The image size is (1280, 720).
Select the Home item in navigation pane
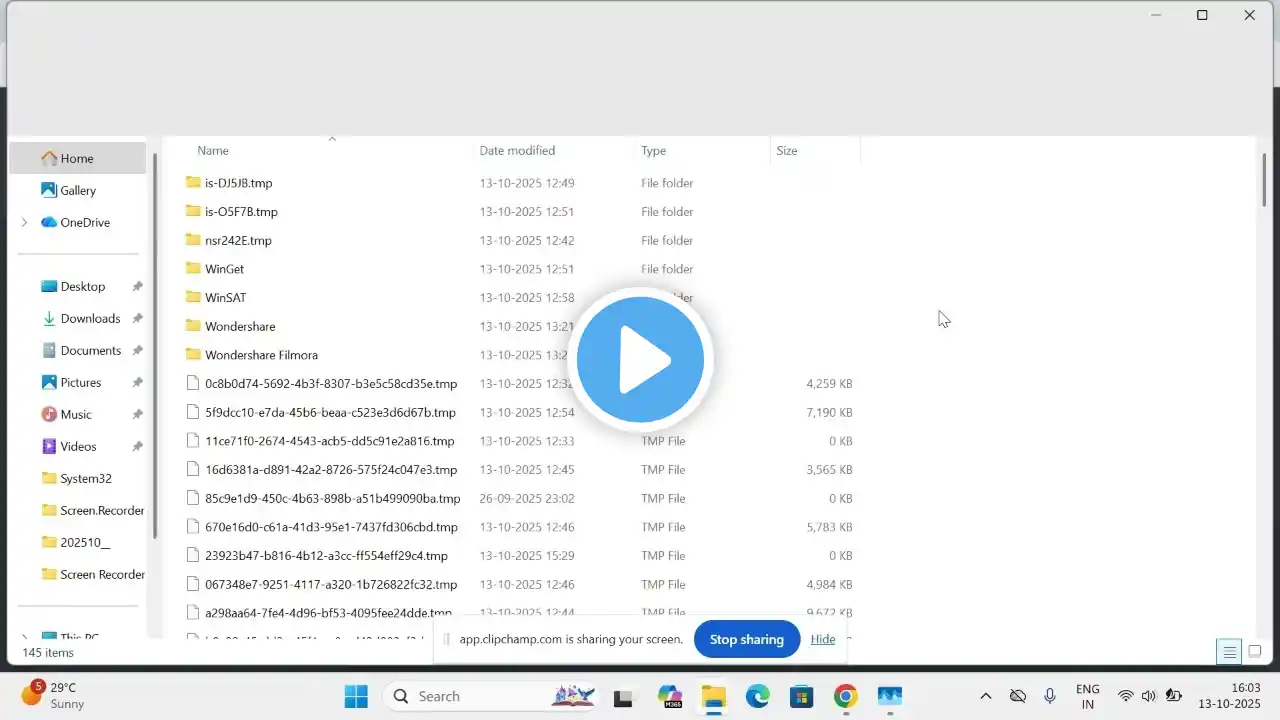tap(77, 158)
